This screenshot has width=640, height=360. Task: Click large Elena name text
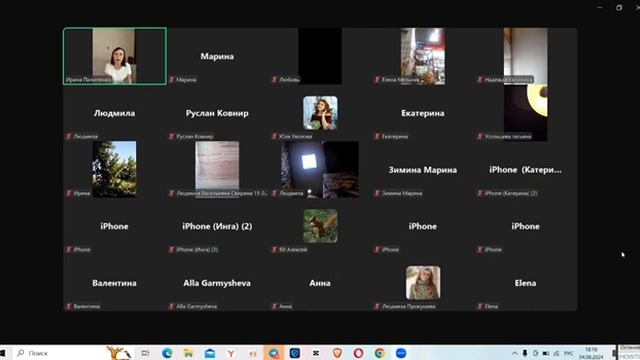point(525,283)
